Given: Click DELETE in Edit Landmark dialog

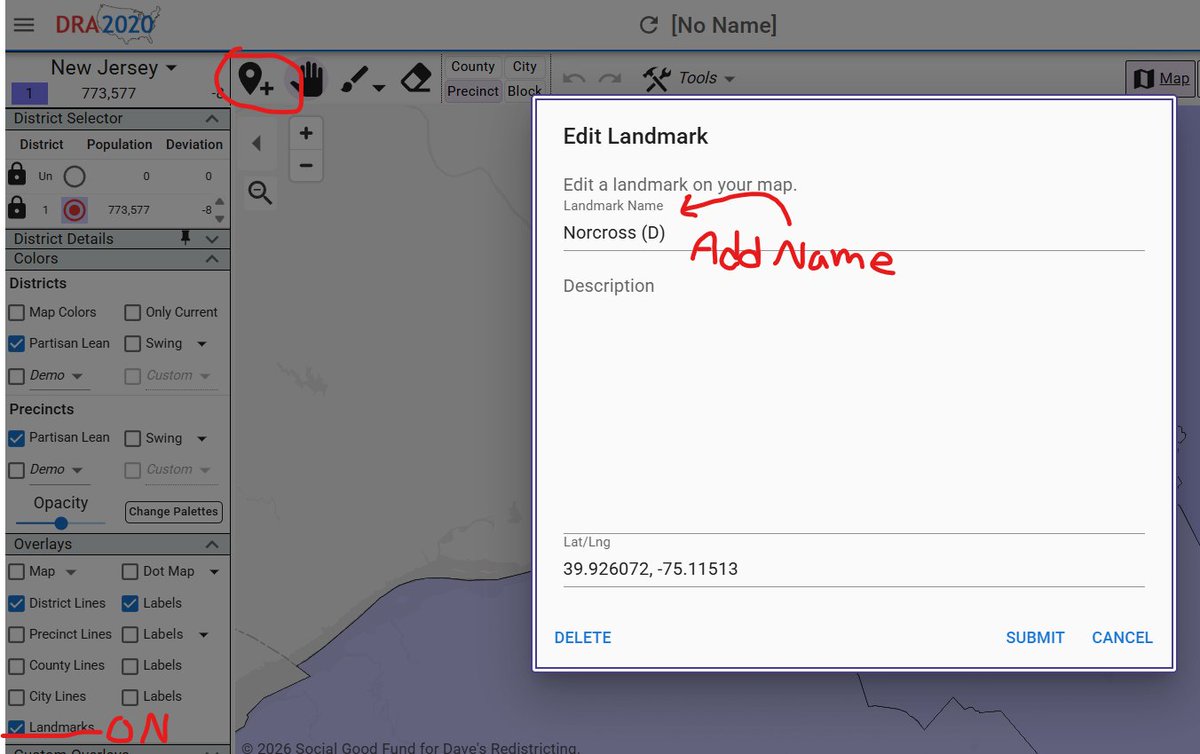Looking at the screenshot, I should tap(583, 638).
